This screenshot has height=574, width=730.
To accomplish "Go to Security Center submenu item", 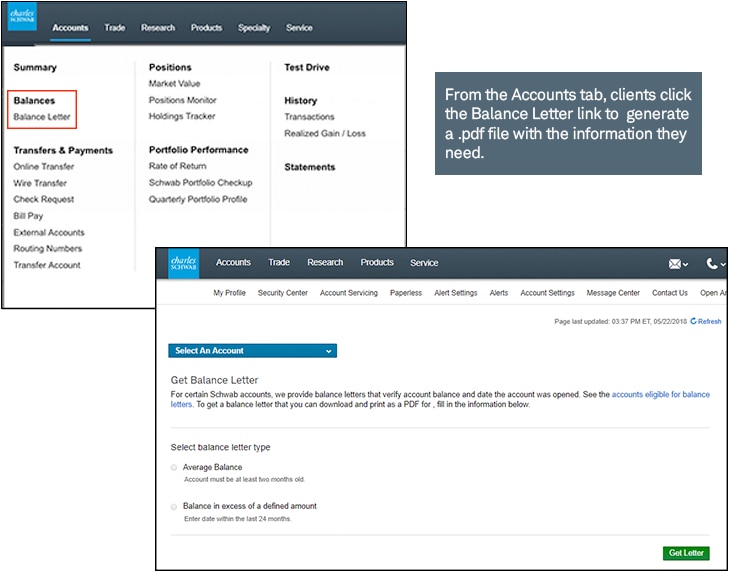I will [x=283, y=293].
